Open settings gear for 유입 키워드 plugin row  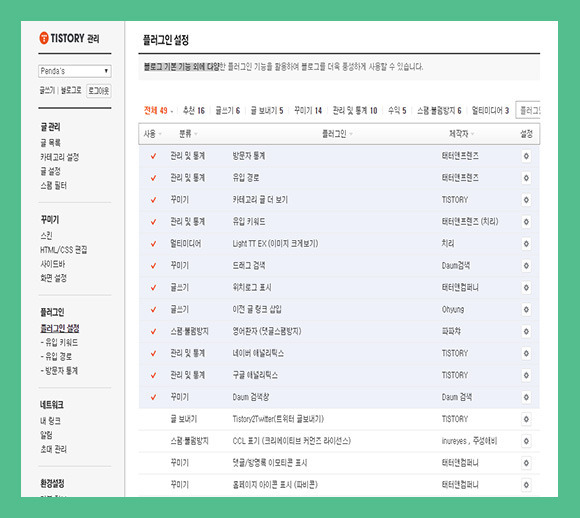click(526, 222)
